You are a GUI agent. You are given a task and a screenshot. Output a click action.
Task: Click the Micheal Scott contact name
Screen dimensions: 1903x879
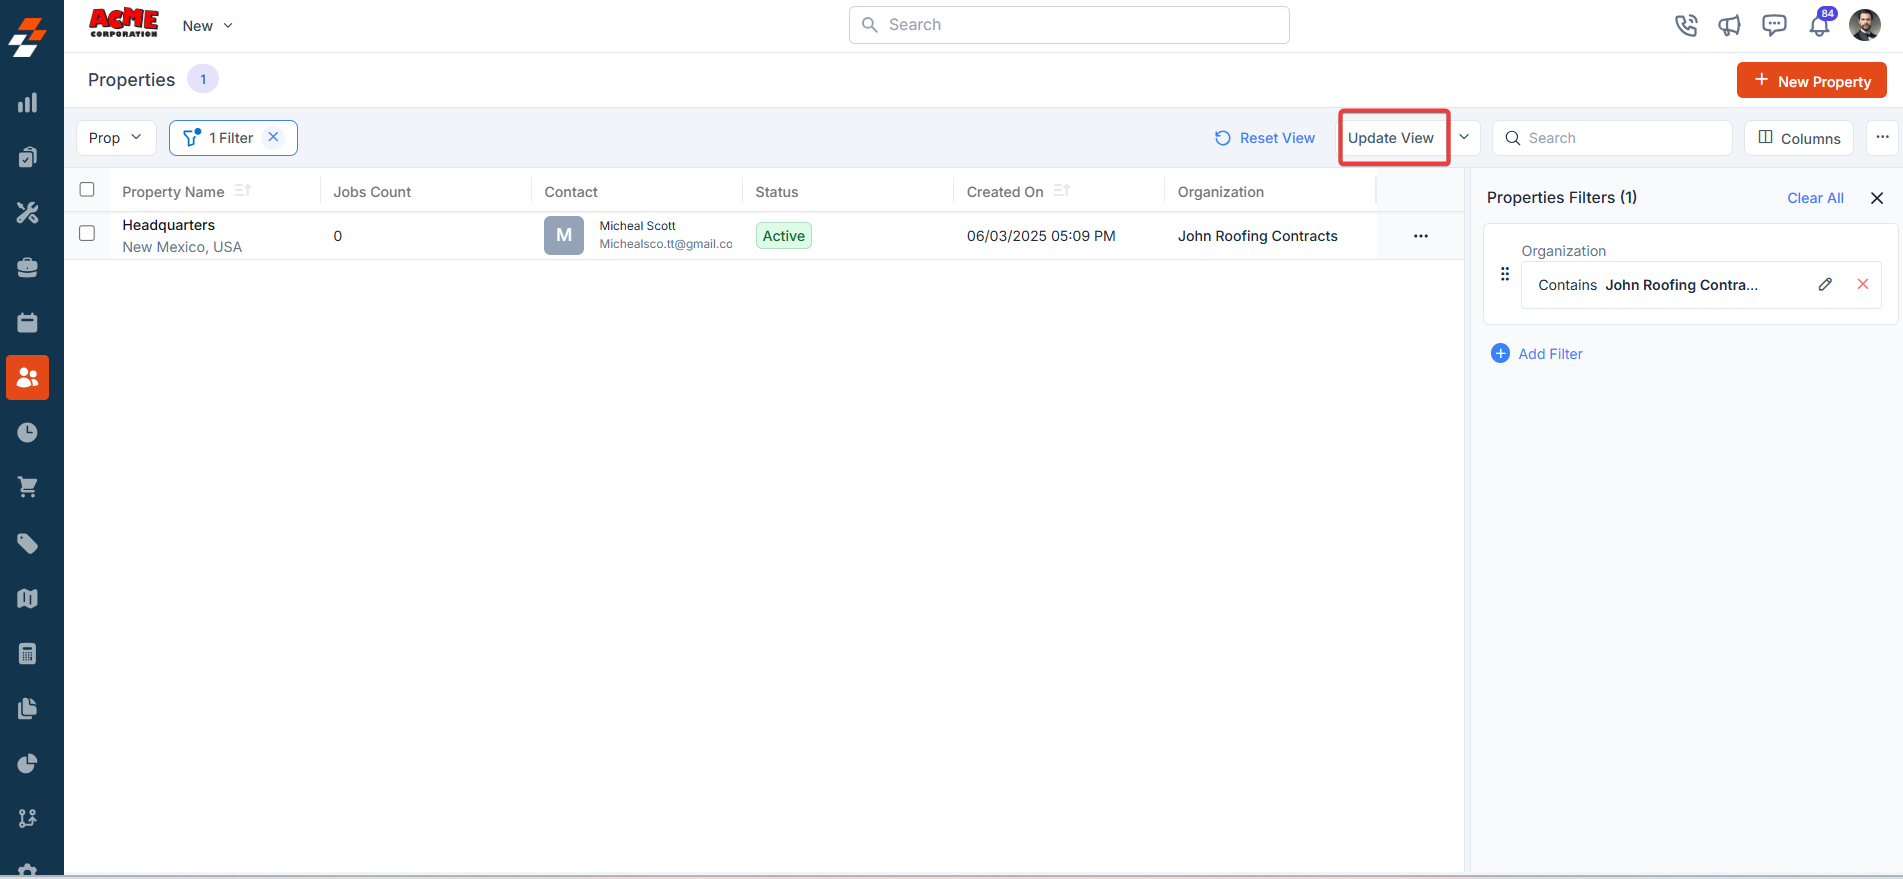[638, 226]
